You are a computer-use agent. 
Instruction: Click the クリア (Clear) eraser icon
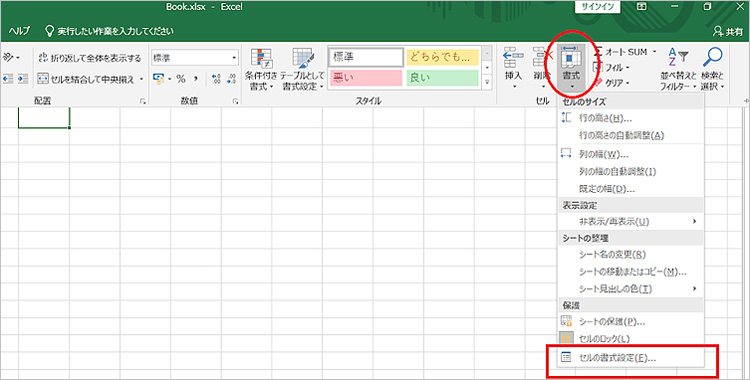pos(598,83)
